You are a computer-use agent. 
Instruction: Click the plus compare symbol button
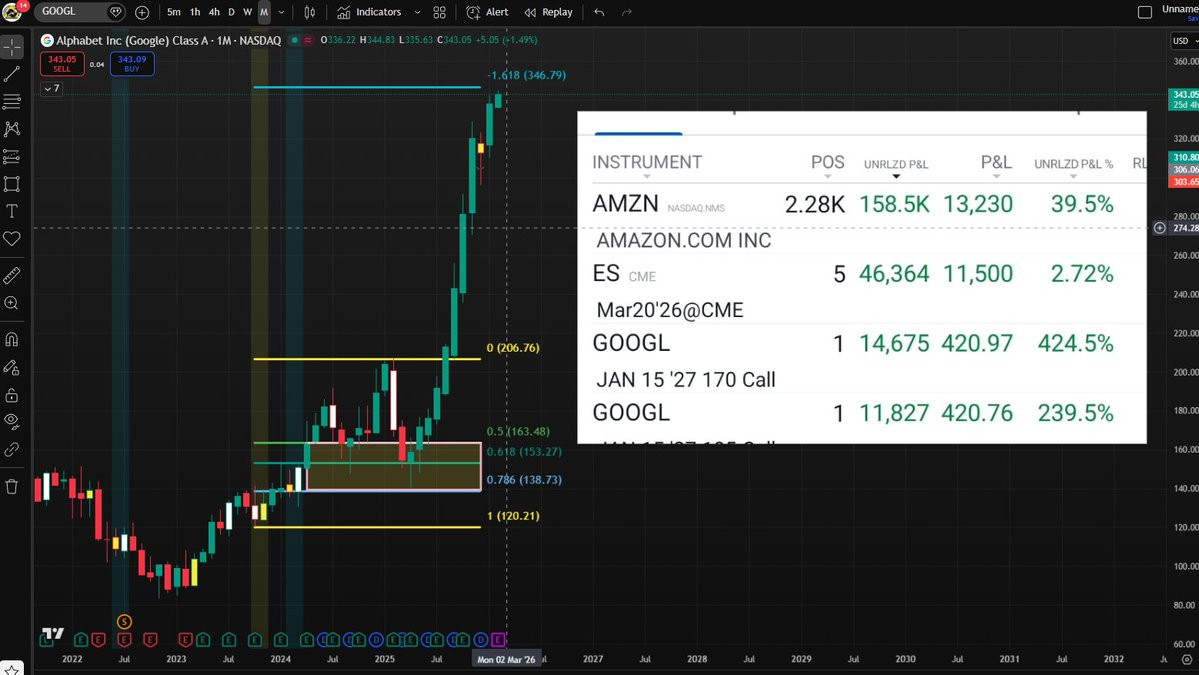pyautogui.click(x=142, y=12)
